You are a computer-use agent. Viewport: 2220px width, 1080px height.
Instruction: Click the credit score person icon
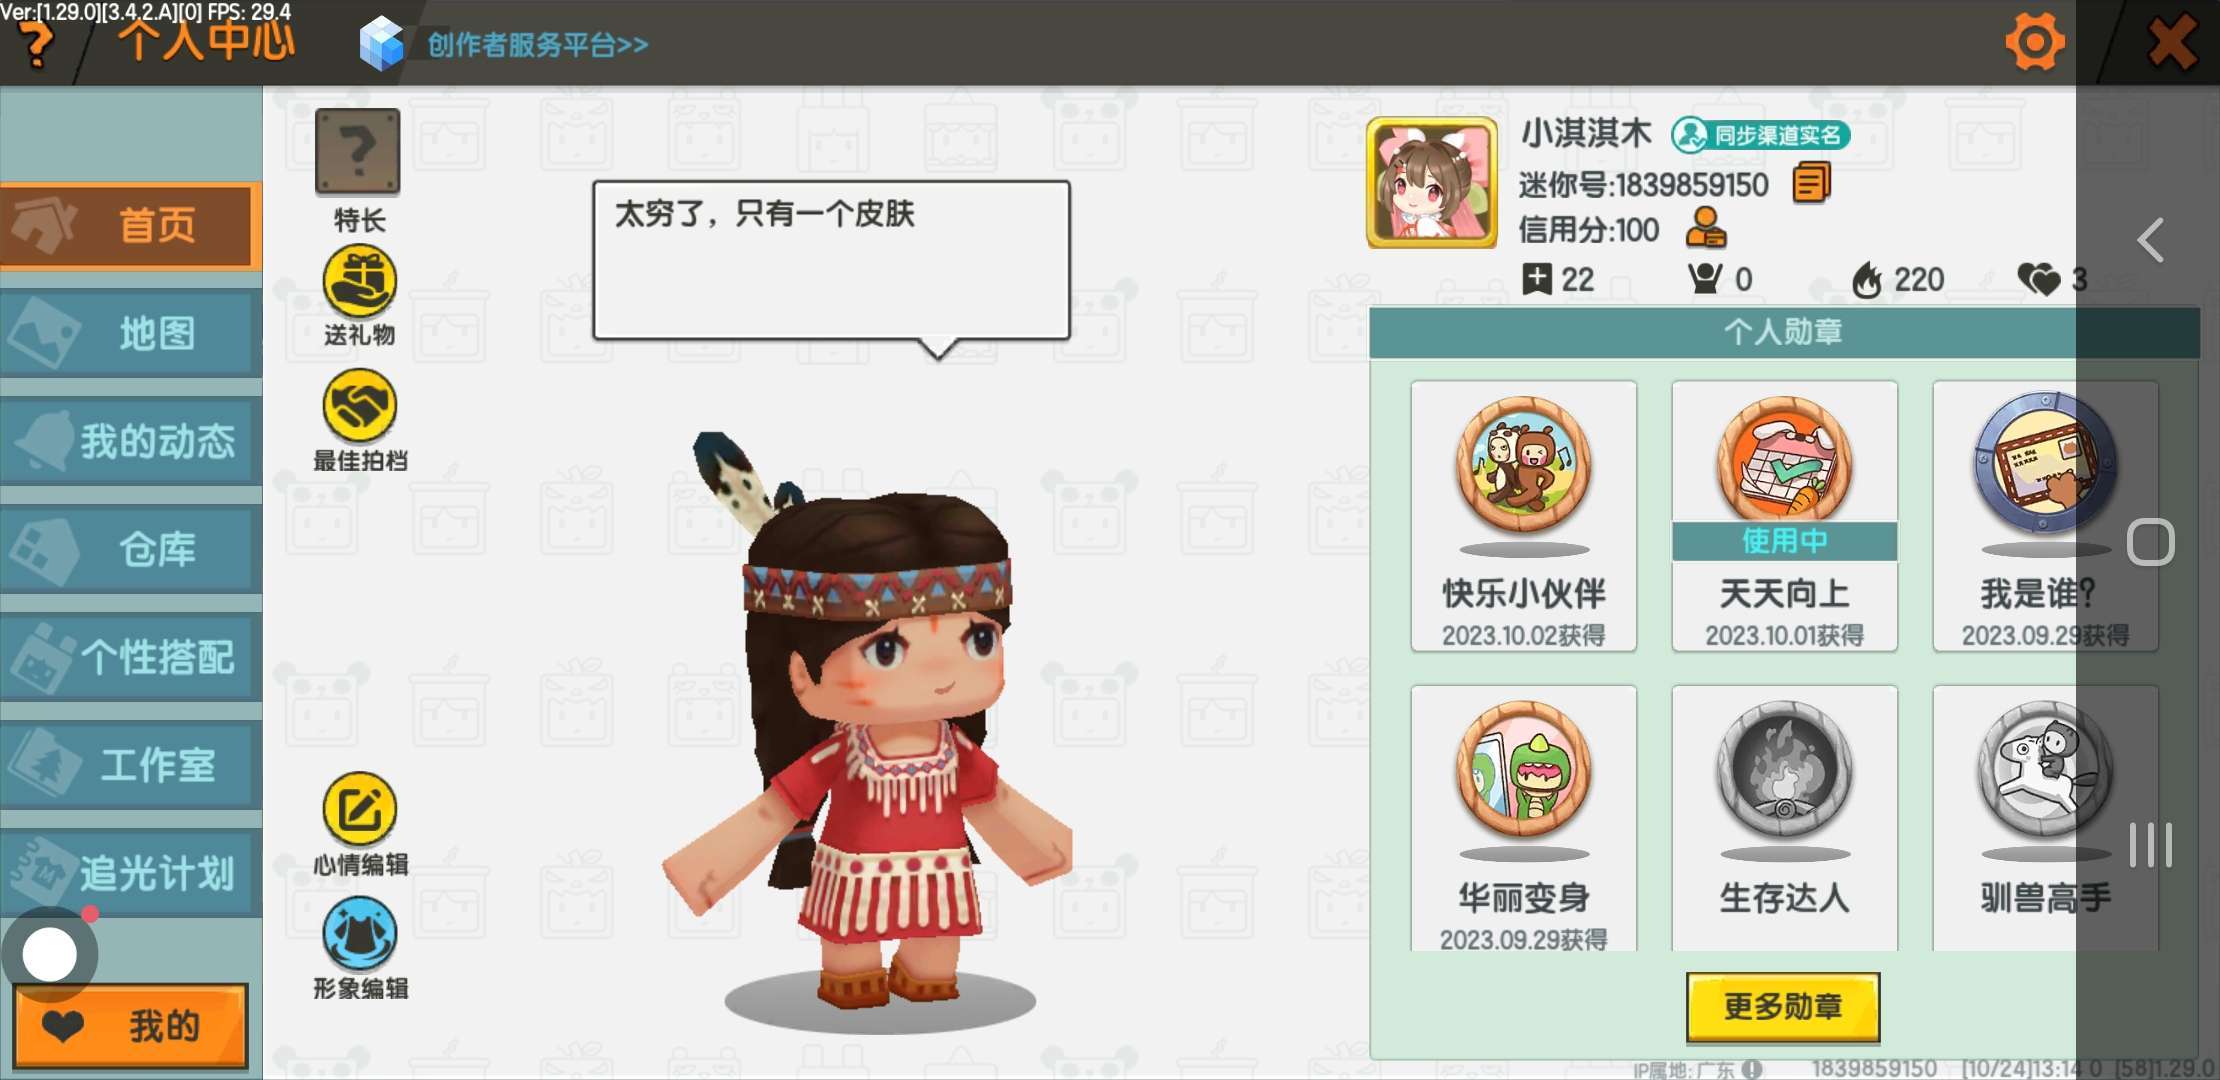1706,228
